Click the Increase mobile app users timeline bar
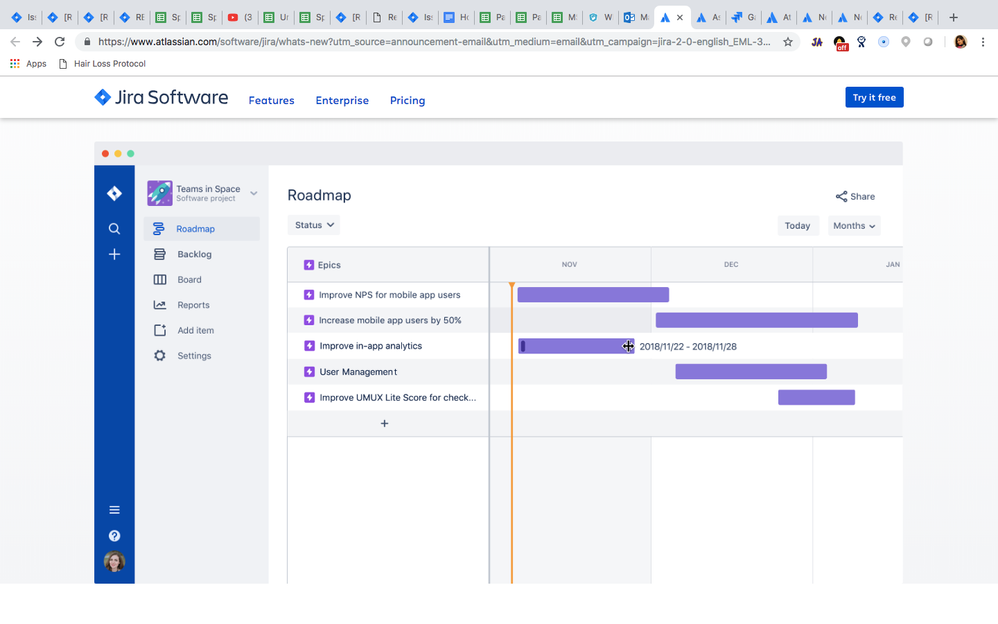This screenshot has height=624, width=998. (757, 320)
